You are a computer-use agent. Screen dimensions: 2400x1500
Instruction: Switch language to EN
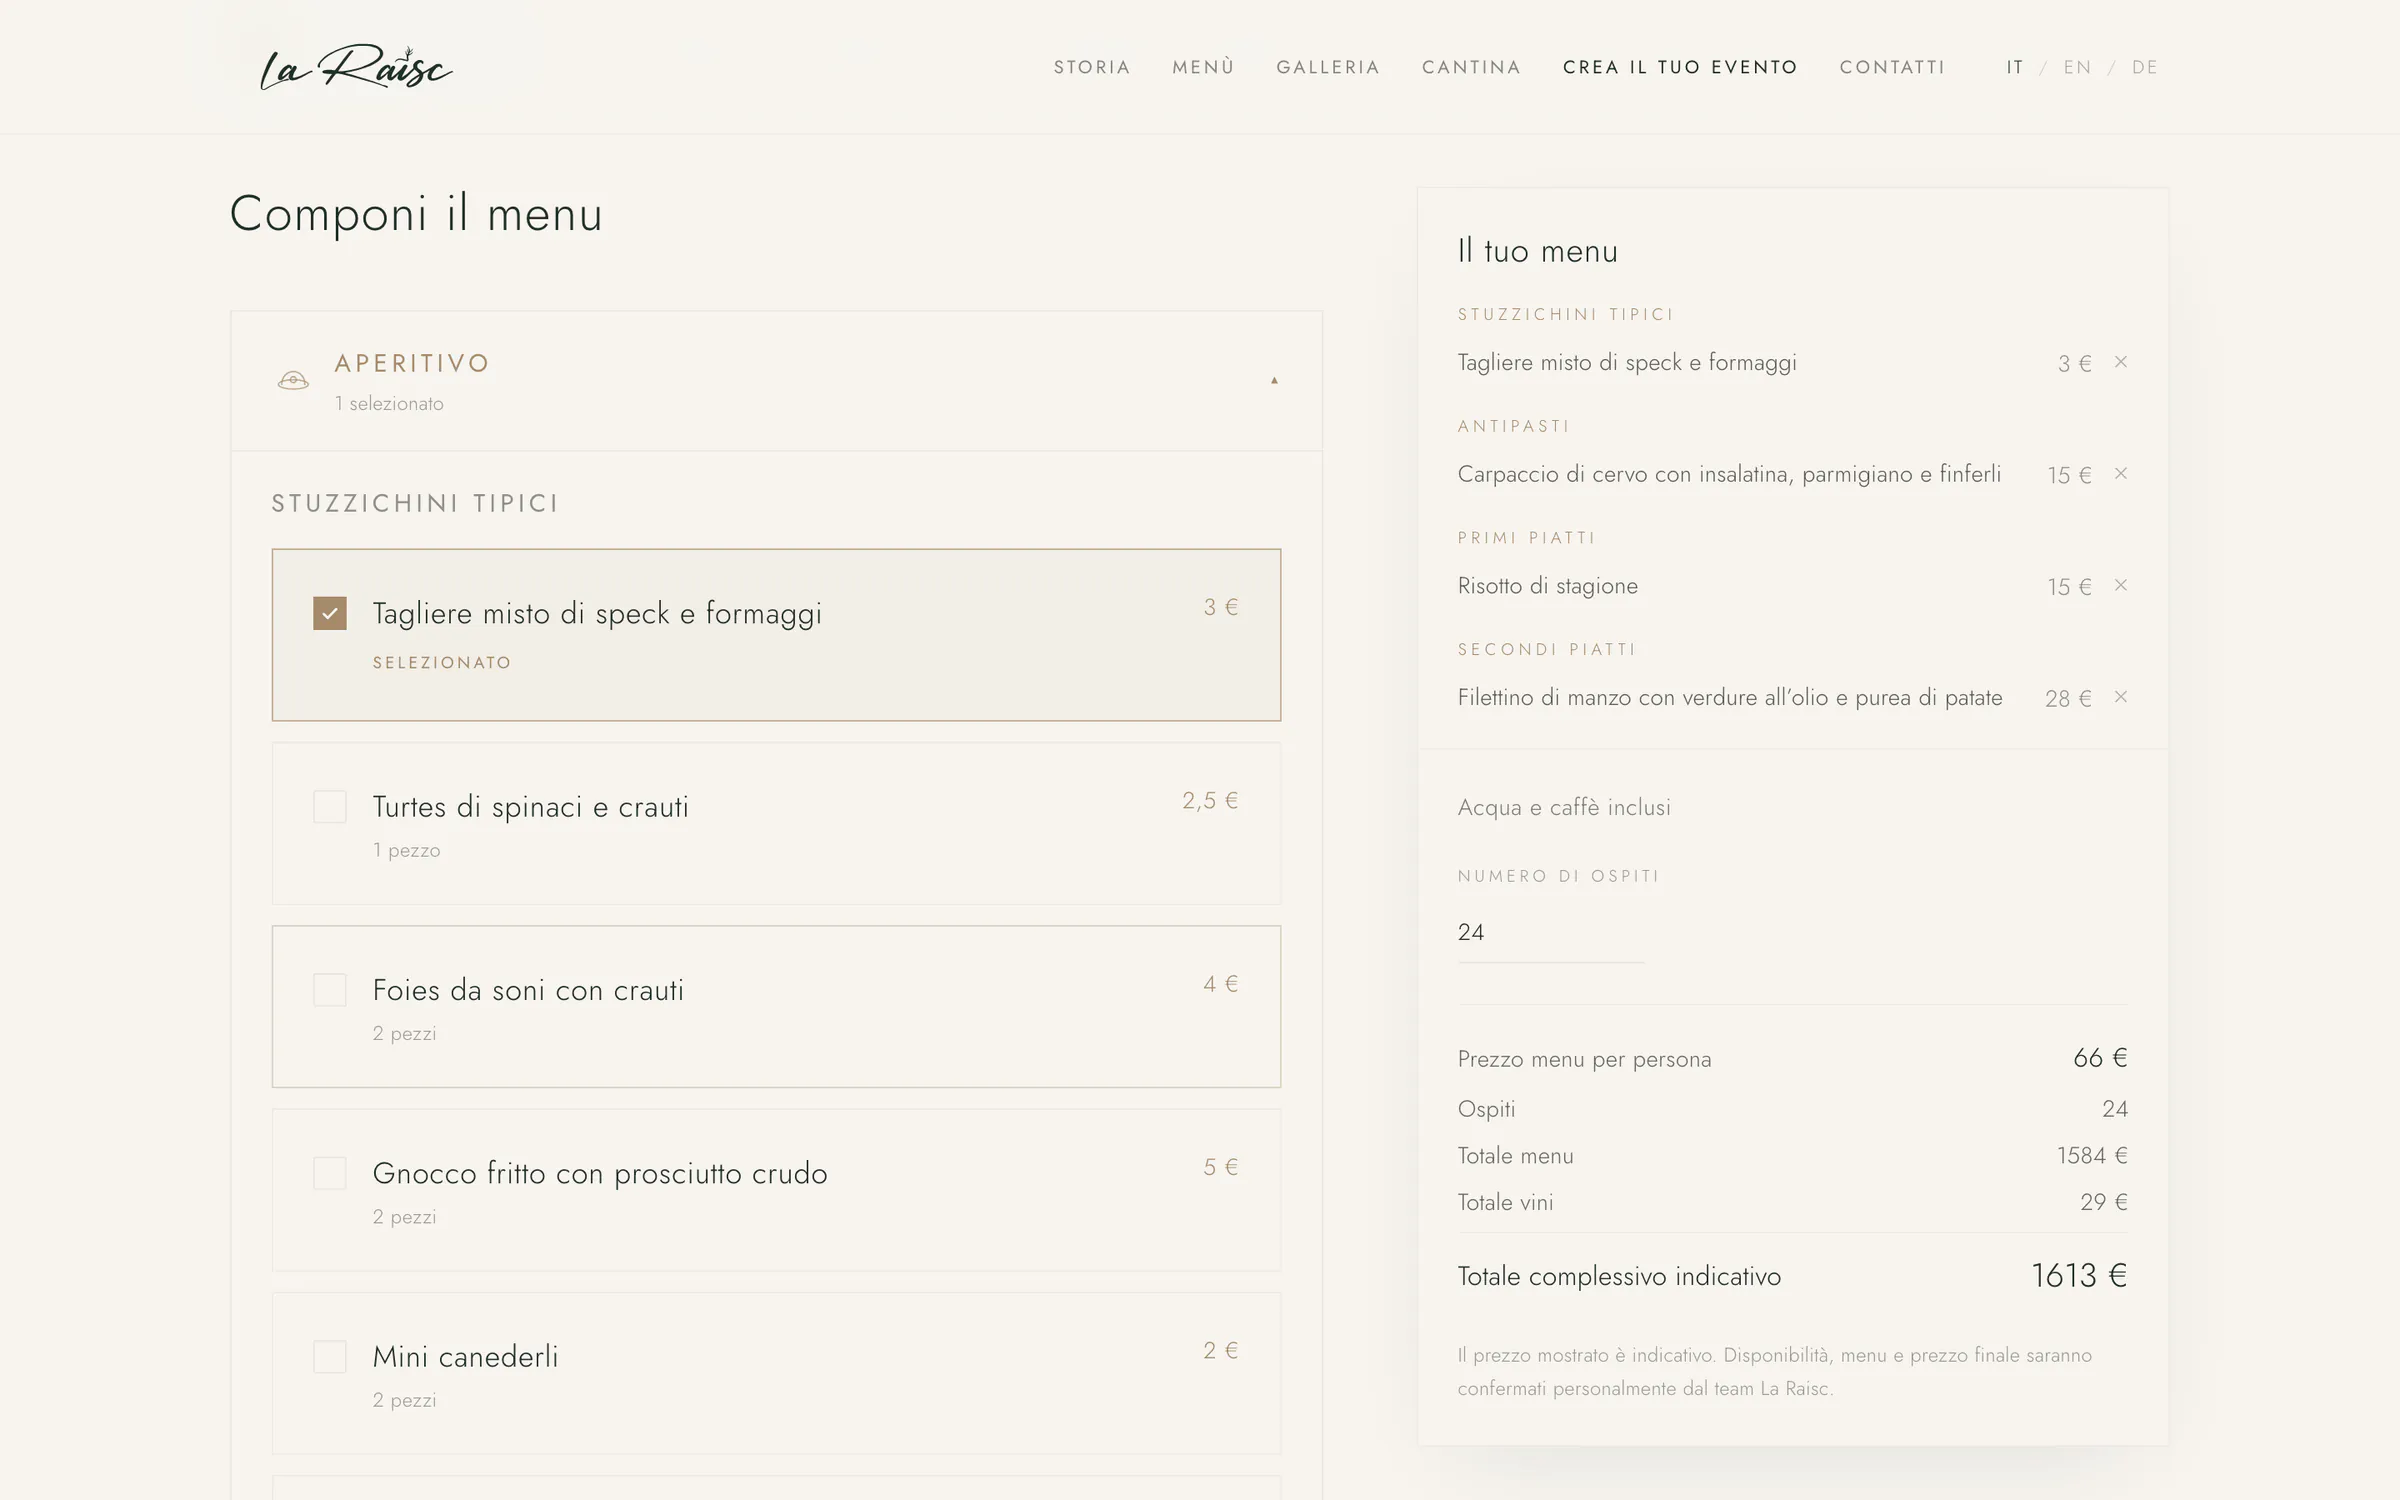tap(2078, 67)
